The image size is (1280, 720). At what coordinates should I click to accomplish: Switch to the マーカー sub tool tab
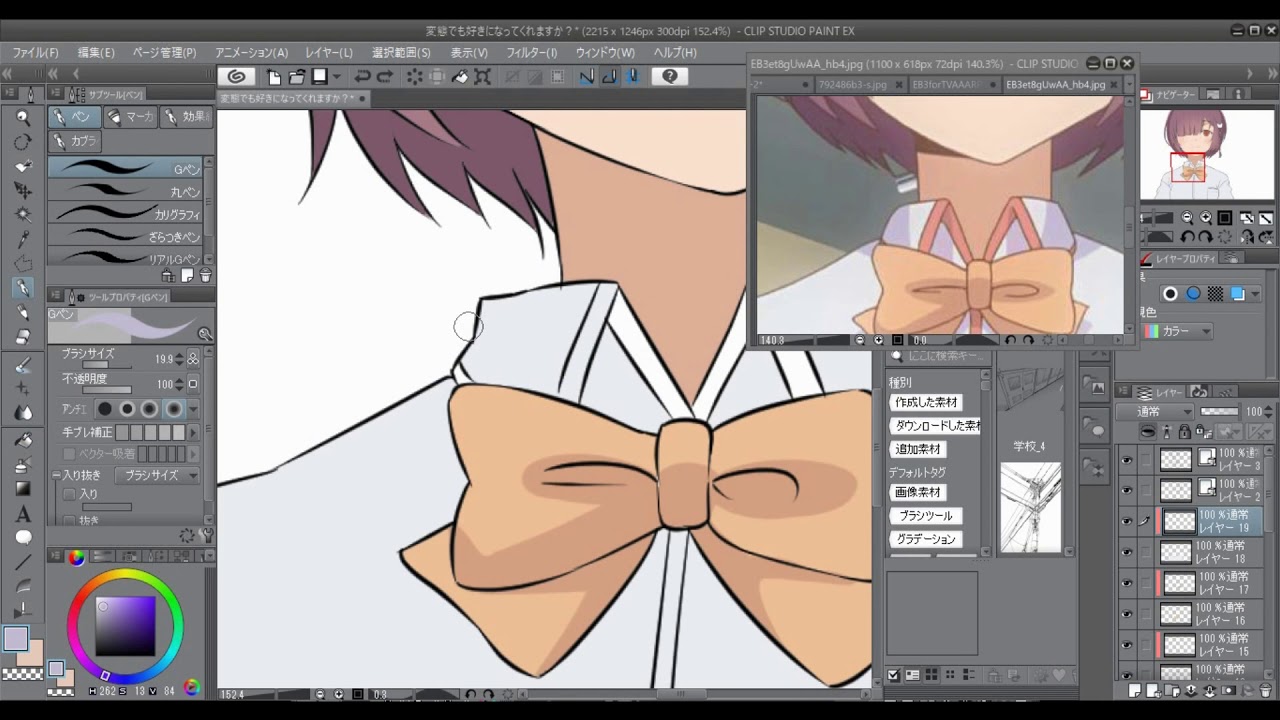pyautogui.click(x=132, y=117)
